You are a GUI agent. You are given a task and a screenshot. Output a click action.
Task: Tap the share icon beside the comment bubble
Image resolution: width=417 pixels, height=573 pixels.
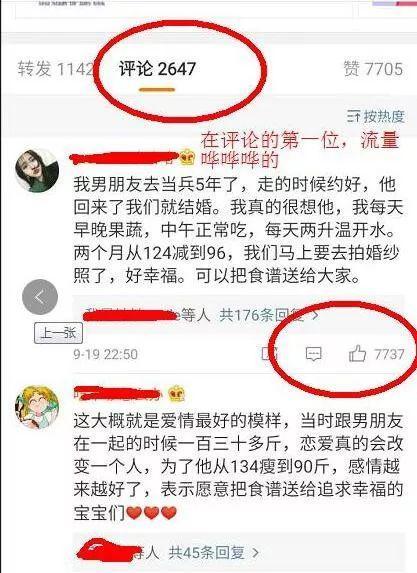click(x=270, y=353)
